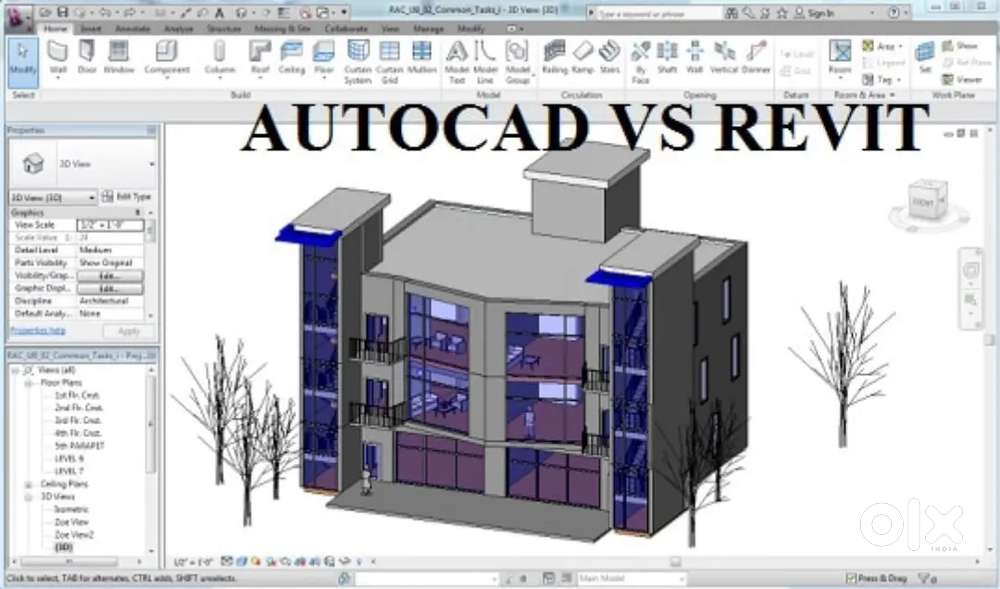The height and width of the screenshot is (589, 1000).
Task: Select the Wall tool in Build panel
Action: point(58,56)
